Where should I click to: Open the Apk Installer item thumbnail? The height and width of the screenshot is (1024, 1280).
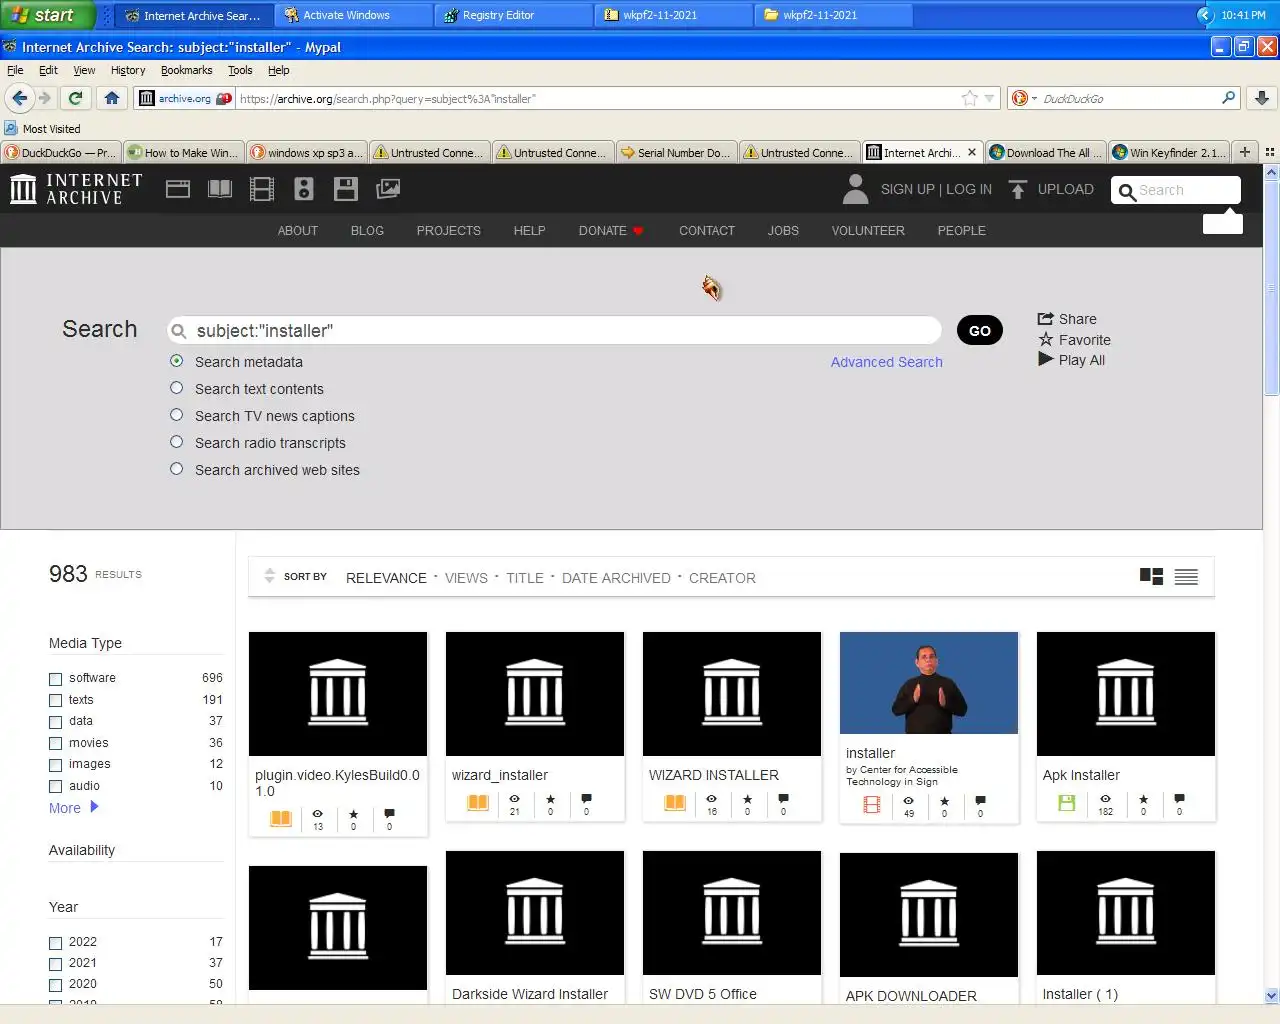tap(1126, 693)
